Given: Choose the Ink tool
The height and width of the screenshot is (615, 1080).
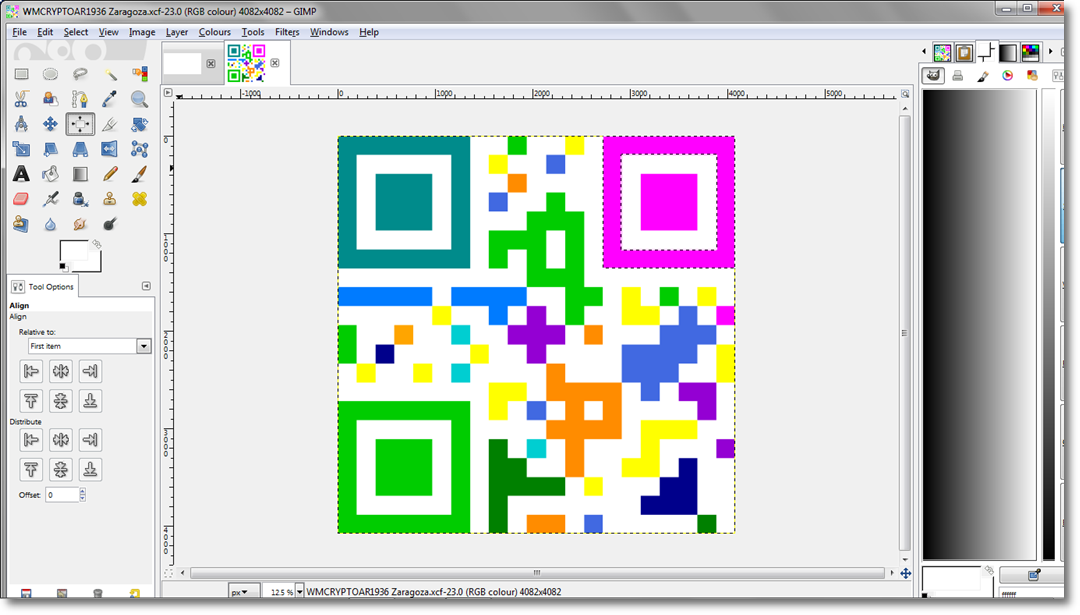Looking at the screenshot, I should 80,199.
